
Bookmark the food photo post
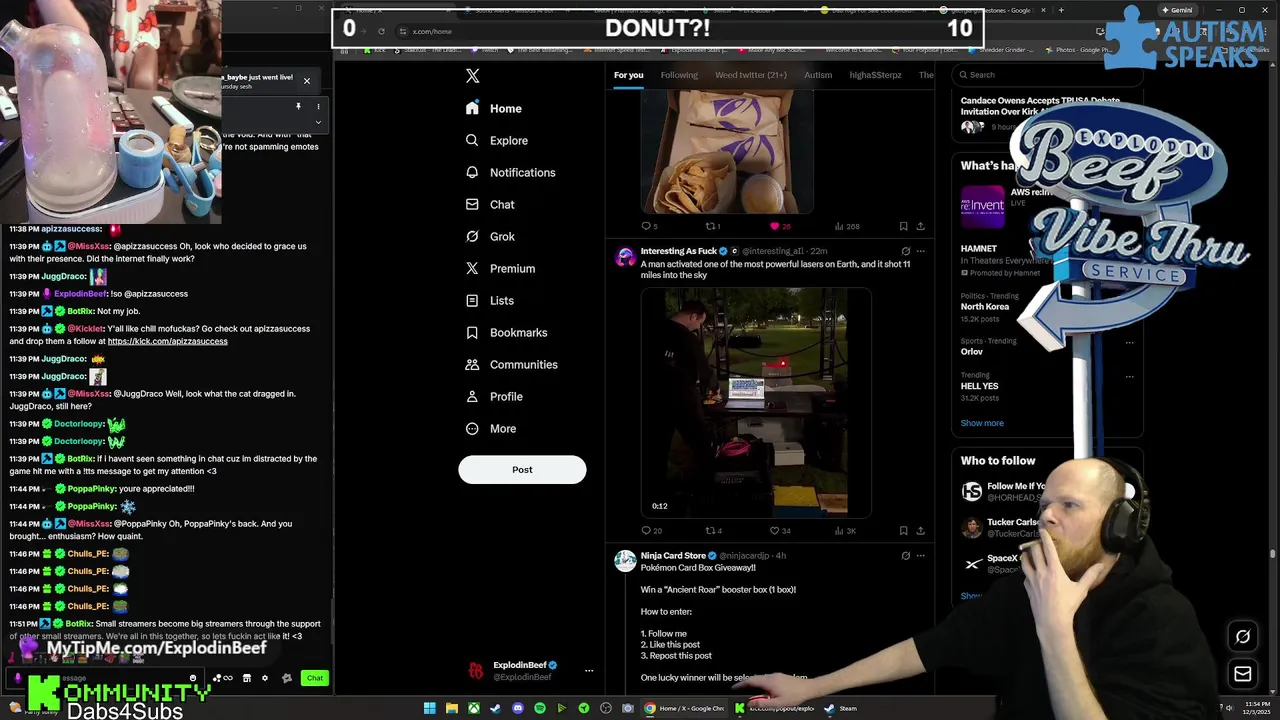(x=903, y=226)
